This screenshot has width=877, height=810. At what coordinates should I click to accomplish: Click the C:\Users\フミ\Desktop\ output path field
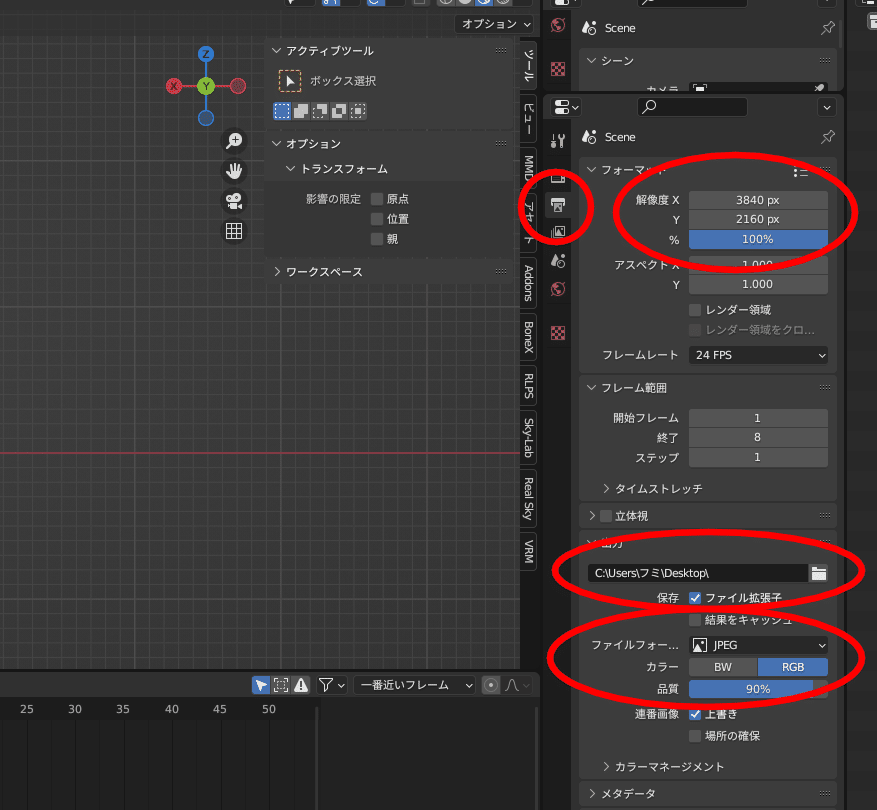pos(697,573)
